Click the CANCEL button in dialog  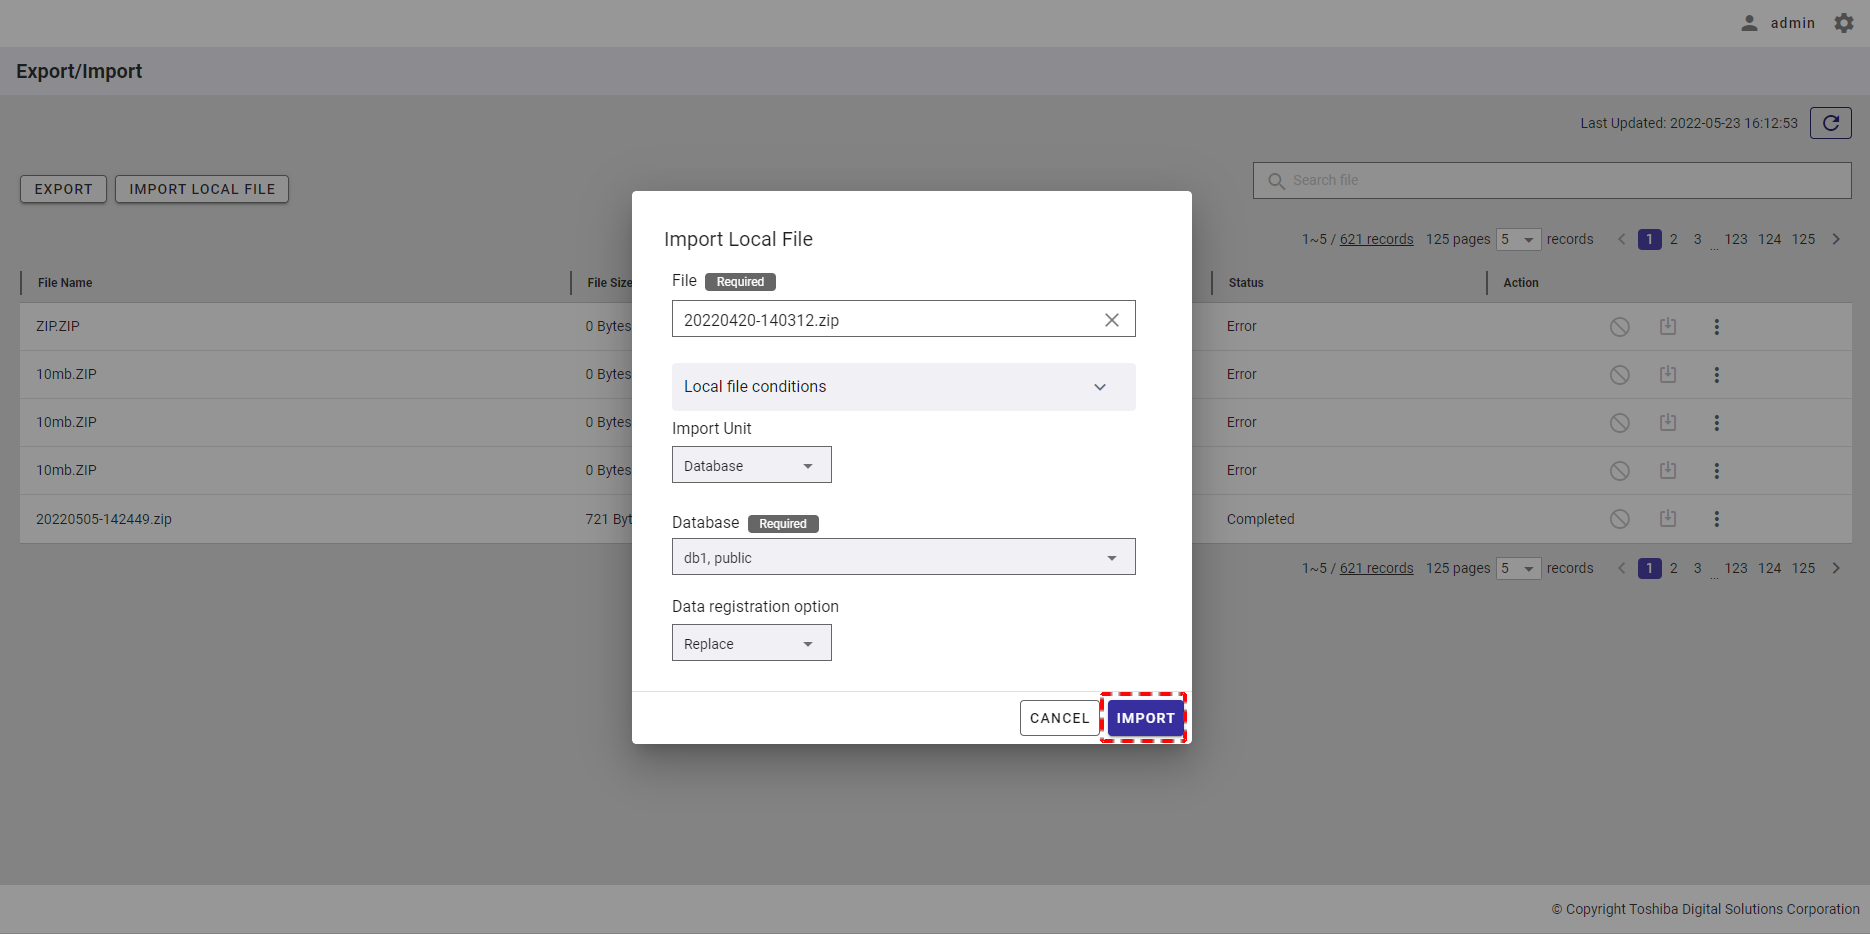pyautogui.click(x=1059, y=718)
